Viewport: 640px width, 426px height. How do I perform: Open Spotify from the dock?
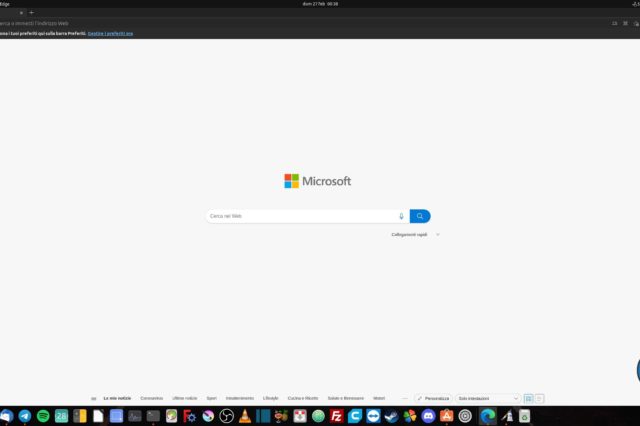click(x=43, y=416)
